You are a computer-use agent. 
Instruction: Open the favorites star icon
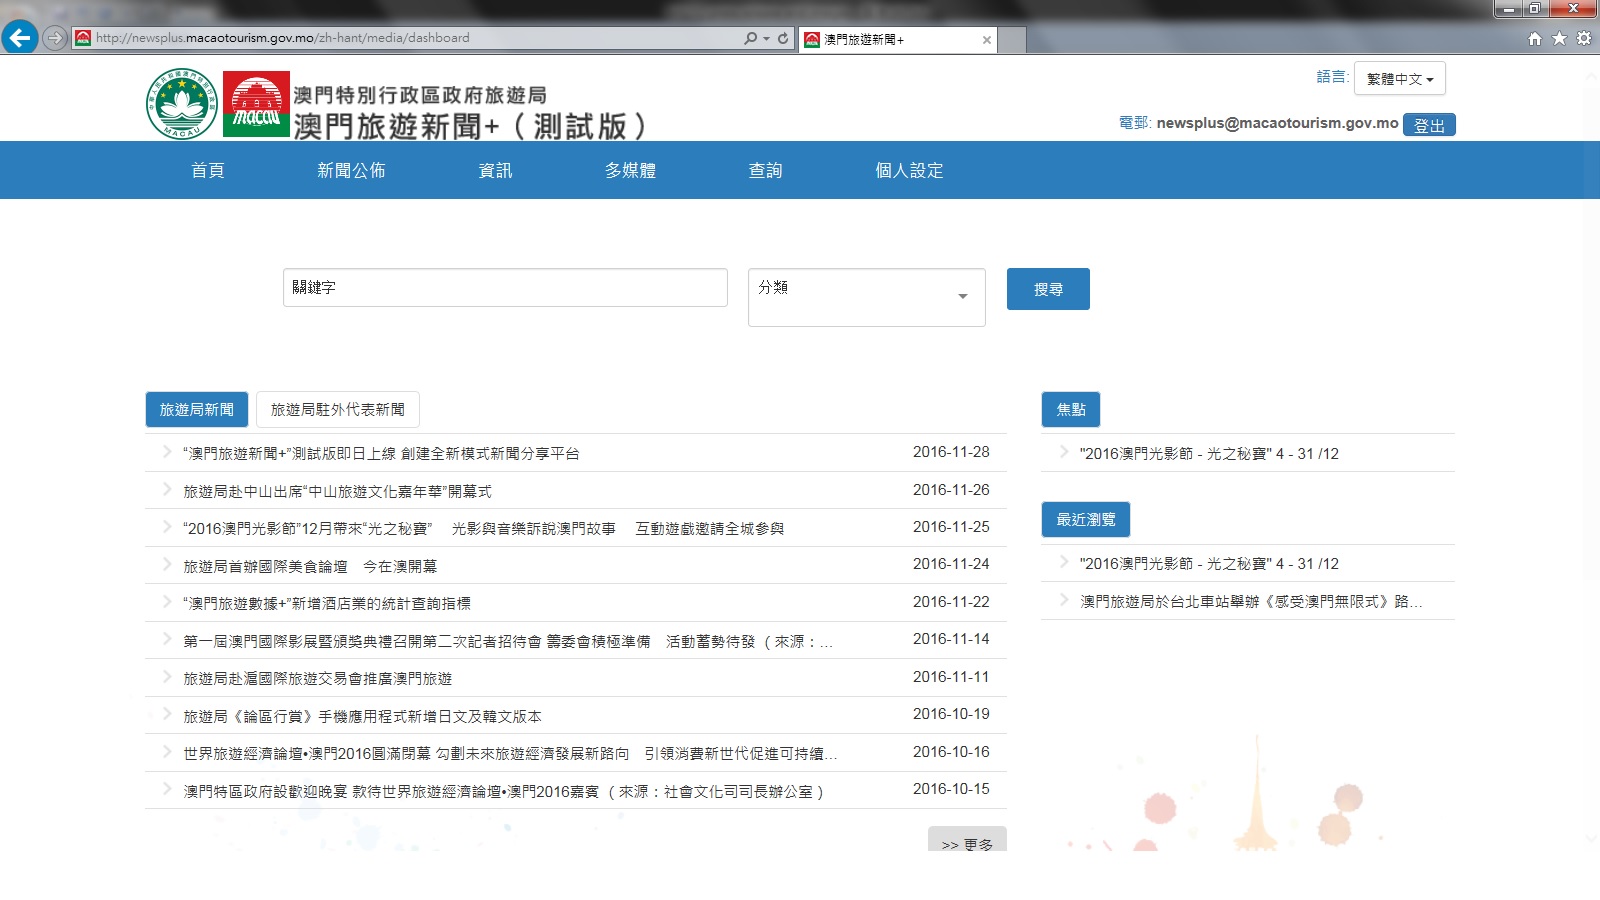click(x=1559, y=39)
